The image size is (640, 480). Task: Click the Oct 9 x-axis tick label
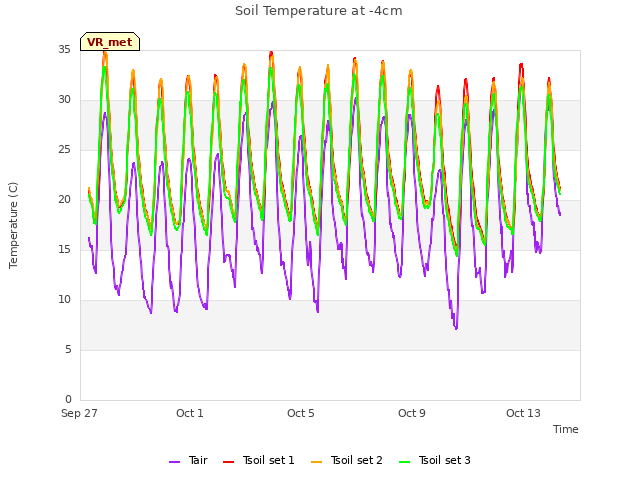point(412,413)
